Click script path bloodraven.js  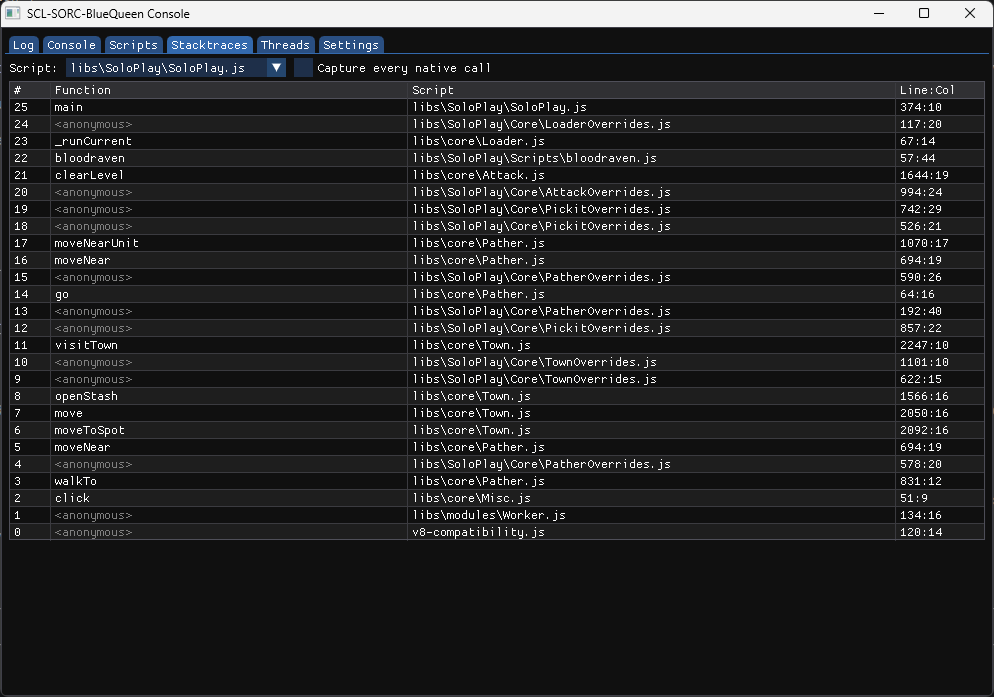point(534,158)
